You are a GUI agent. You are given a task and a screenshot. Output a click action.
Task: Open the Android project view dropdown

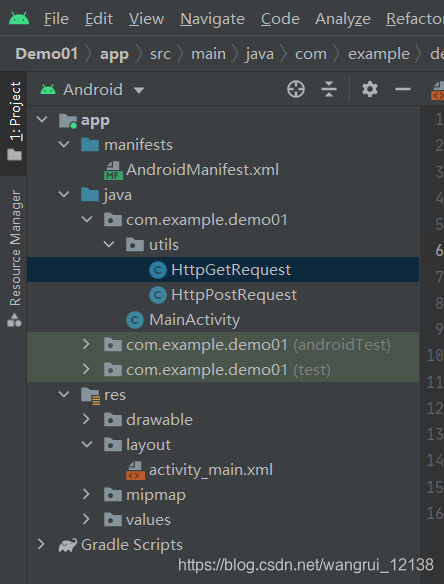(92, 90)
